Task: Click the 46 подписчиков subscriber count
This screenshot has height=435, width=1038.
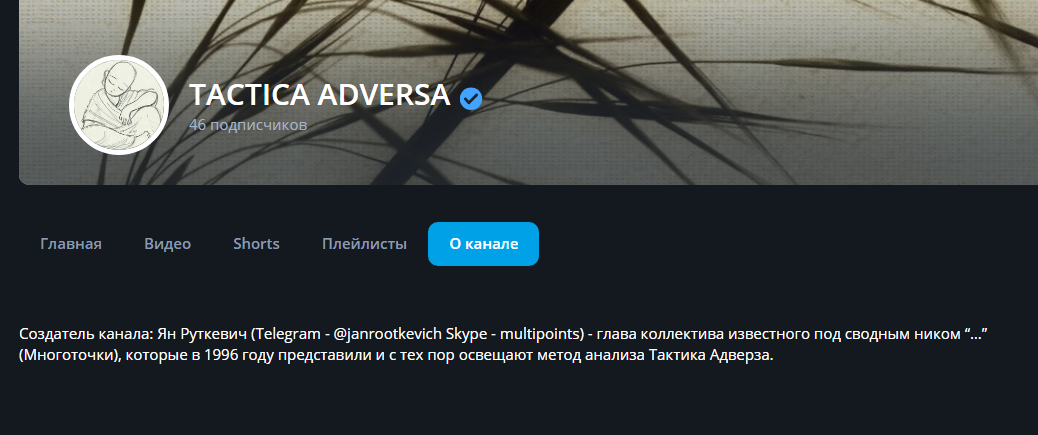Action: pyautogui.click(x=248, y=124)
